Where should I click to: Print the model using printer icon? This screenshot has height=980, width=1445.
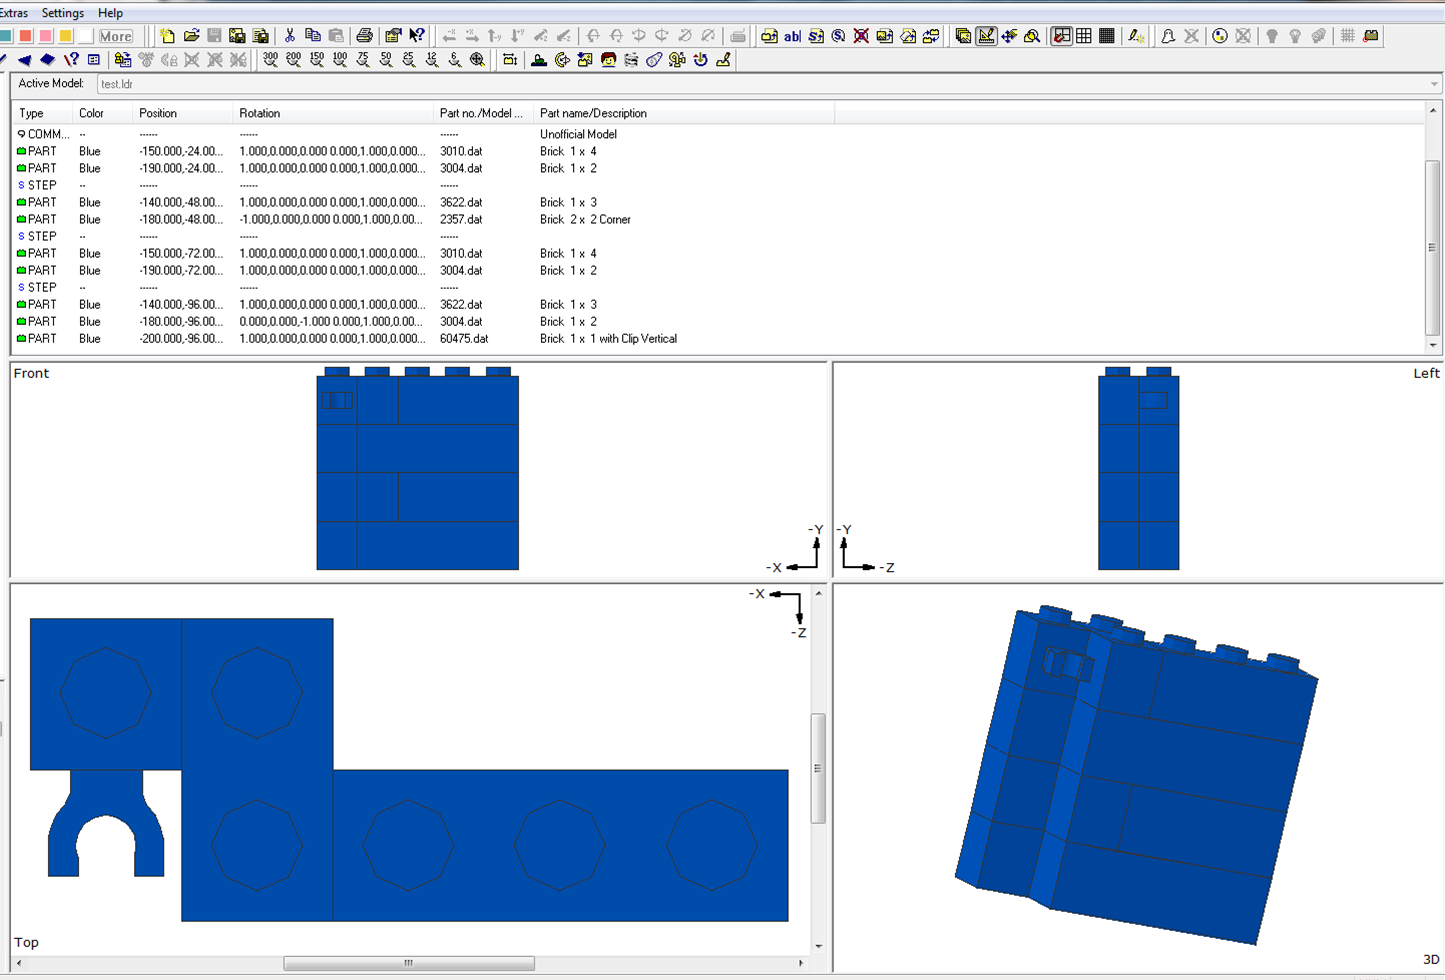[x=365, y=36]
